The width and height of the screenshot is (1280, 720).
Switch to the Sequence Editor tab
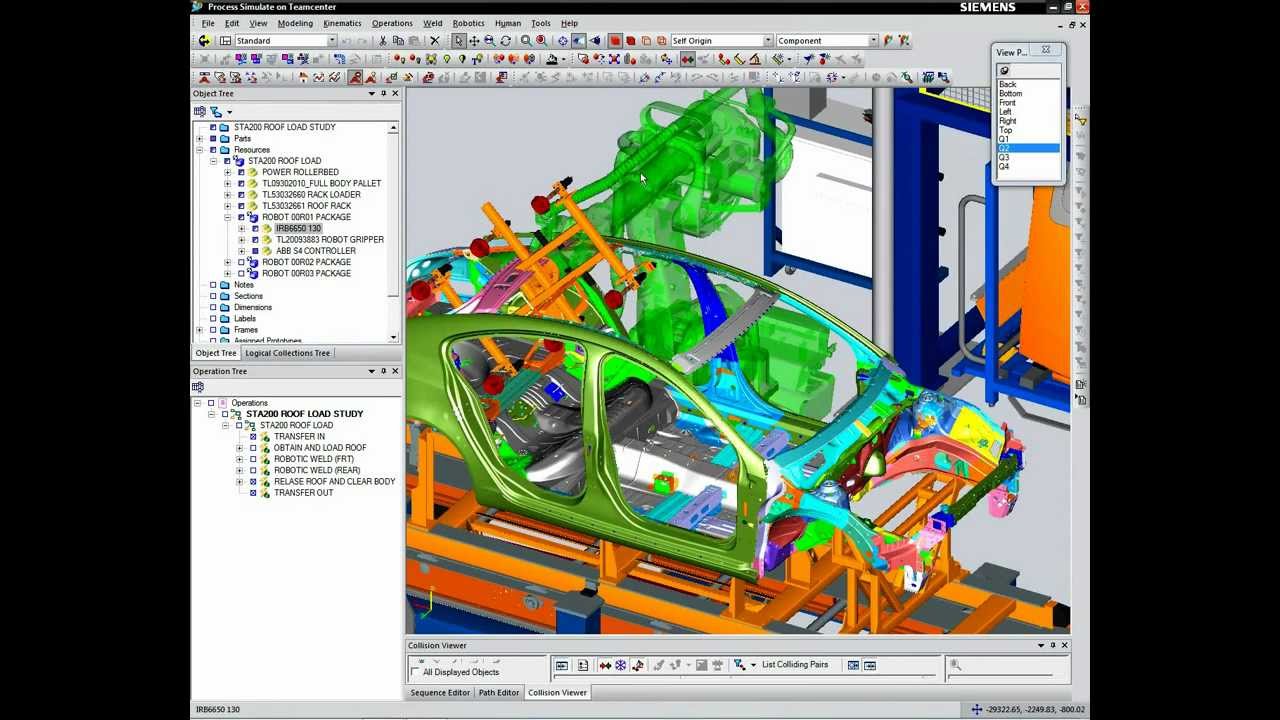point(440,692)
